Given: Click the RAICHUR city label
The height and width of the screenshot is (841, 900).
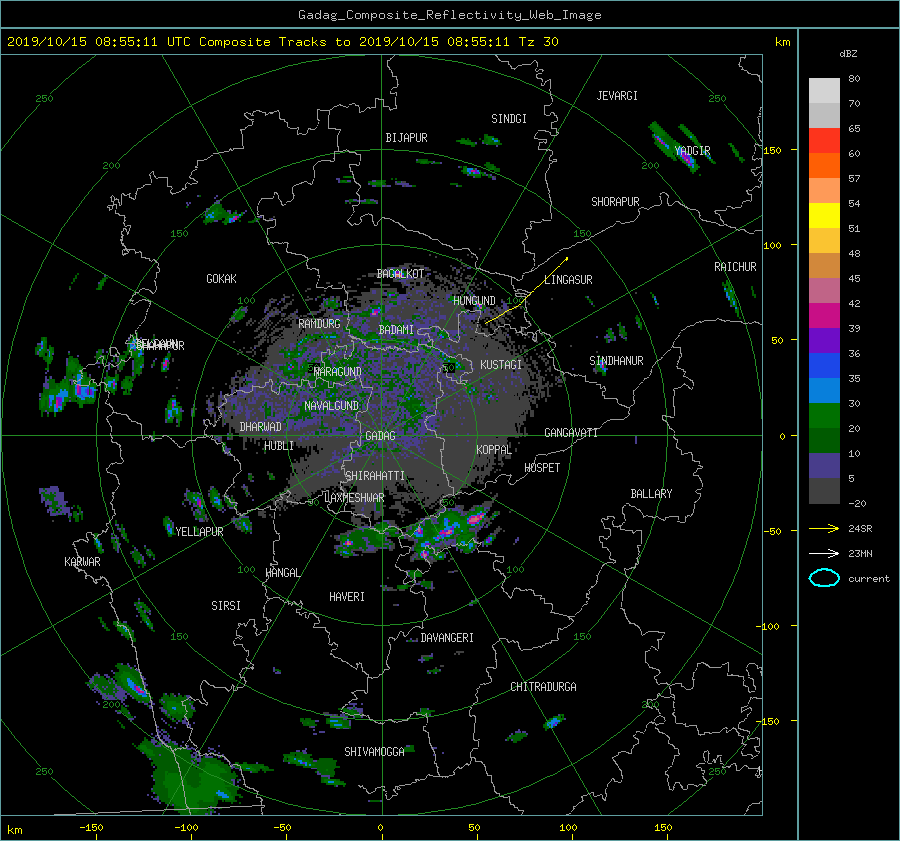Looking at the screenshot, I should pyautogui.click(x=735, y=266).
